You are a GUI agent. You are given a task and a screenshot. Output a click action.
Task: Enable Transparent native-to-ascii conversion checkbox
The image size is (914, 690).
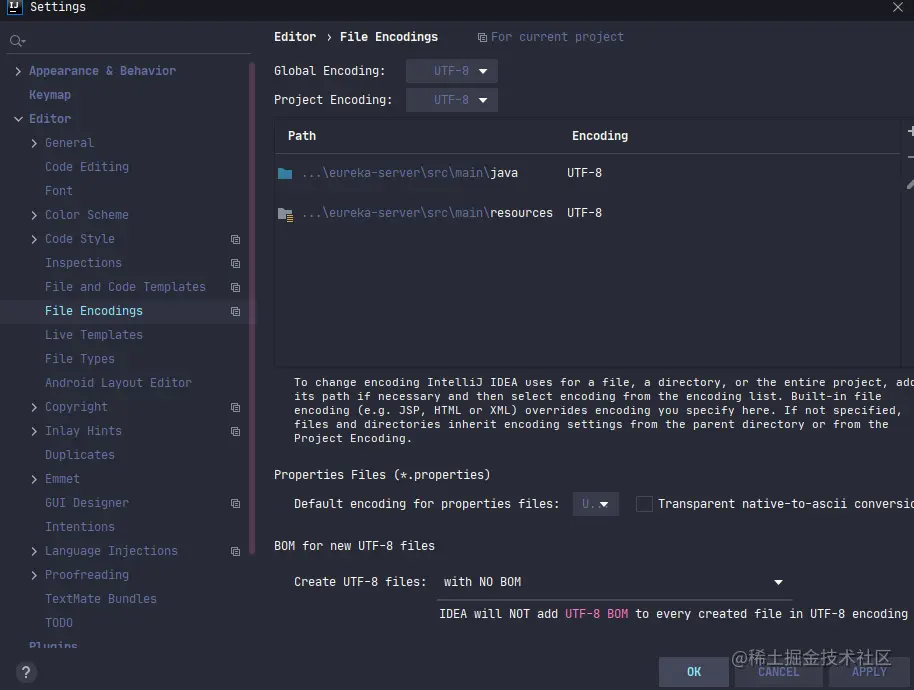644,504
